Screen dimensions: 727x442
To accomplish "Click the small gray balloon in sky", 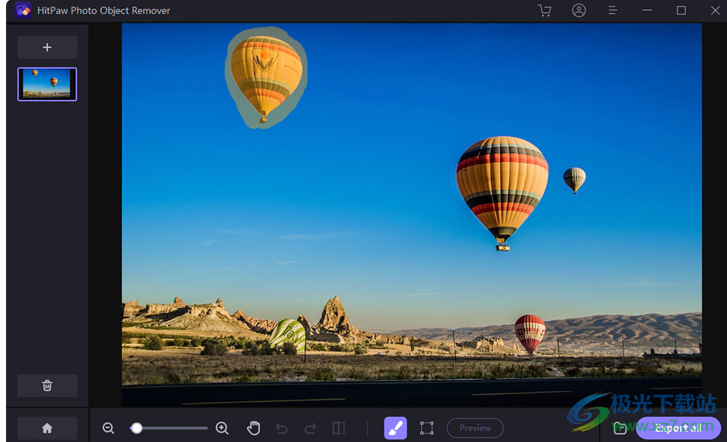I will coord(574,179).
